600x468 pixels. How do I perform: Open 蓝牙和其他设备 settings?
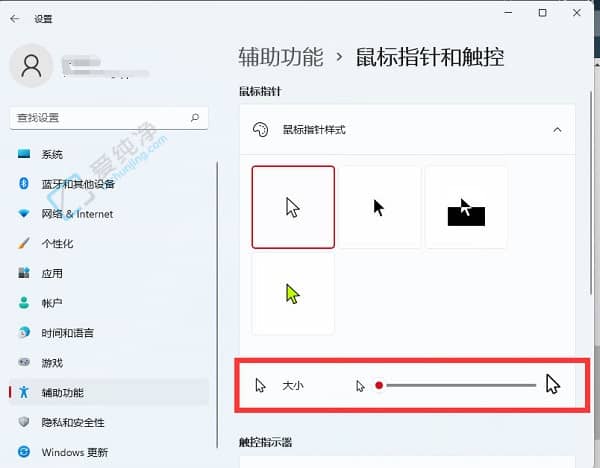pyautogui.click(x=109, y=184)
